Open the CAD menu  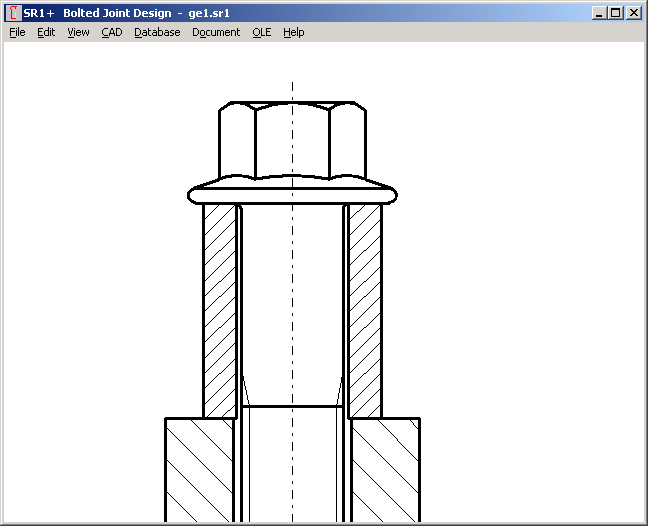(x=111, y=32)
